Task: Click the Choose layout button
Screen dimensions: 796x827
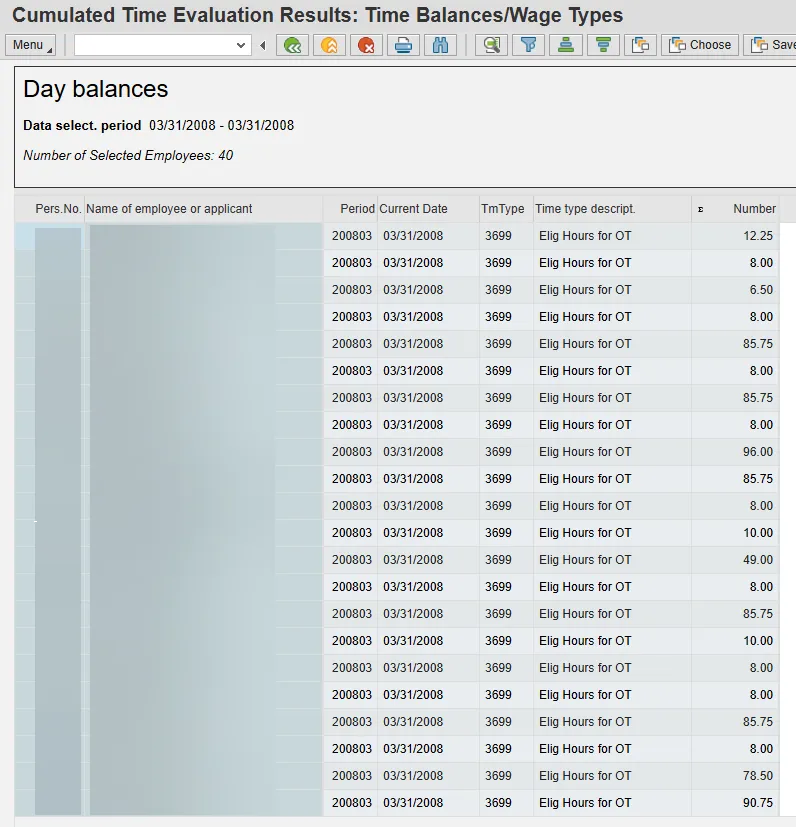Action: coord(700,45)
